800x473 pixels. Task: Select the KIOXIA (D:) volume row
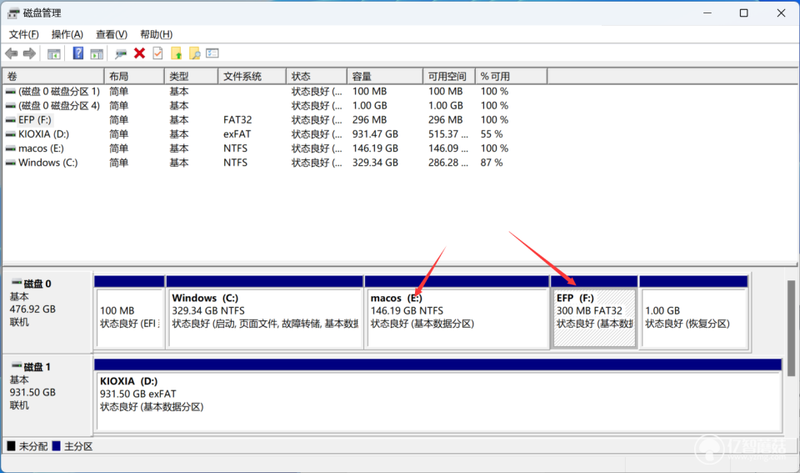pyautogui.click(x=255, y=134)
